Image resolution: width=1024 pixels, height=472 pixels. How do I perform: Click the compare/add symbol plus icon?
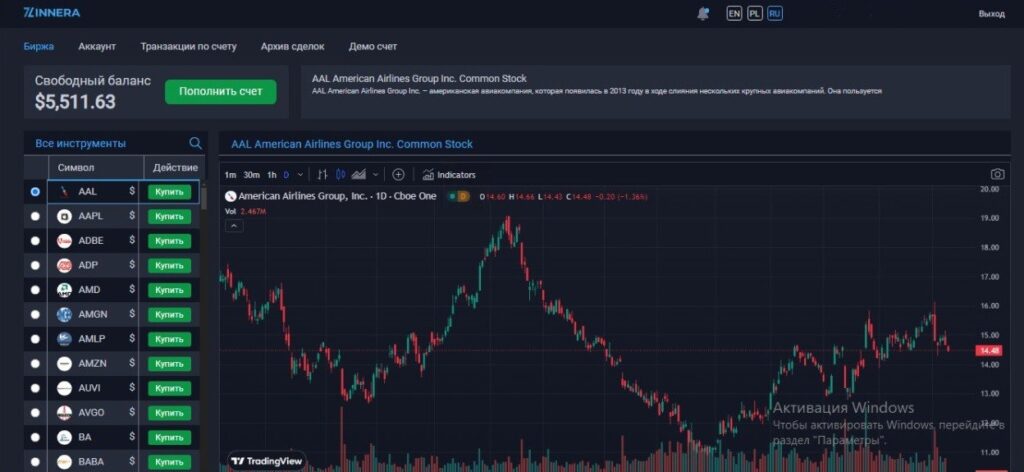click(398, 174)
